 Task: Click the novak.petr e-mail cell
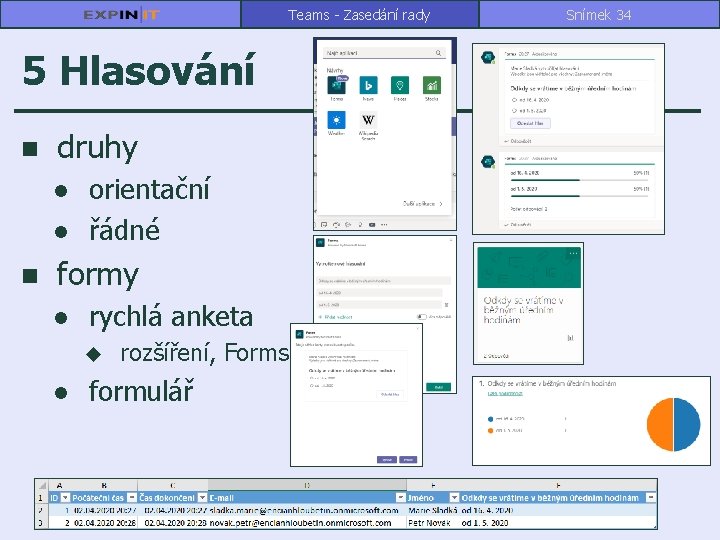click(307, 523)
